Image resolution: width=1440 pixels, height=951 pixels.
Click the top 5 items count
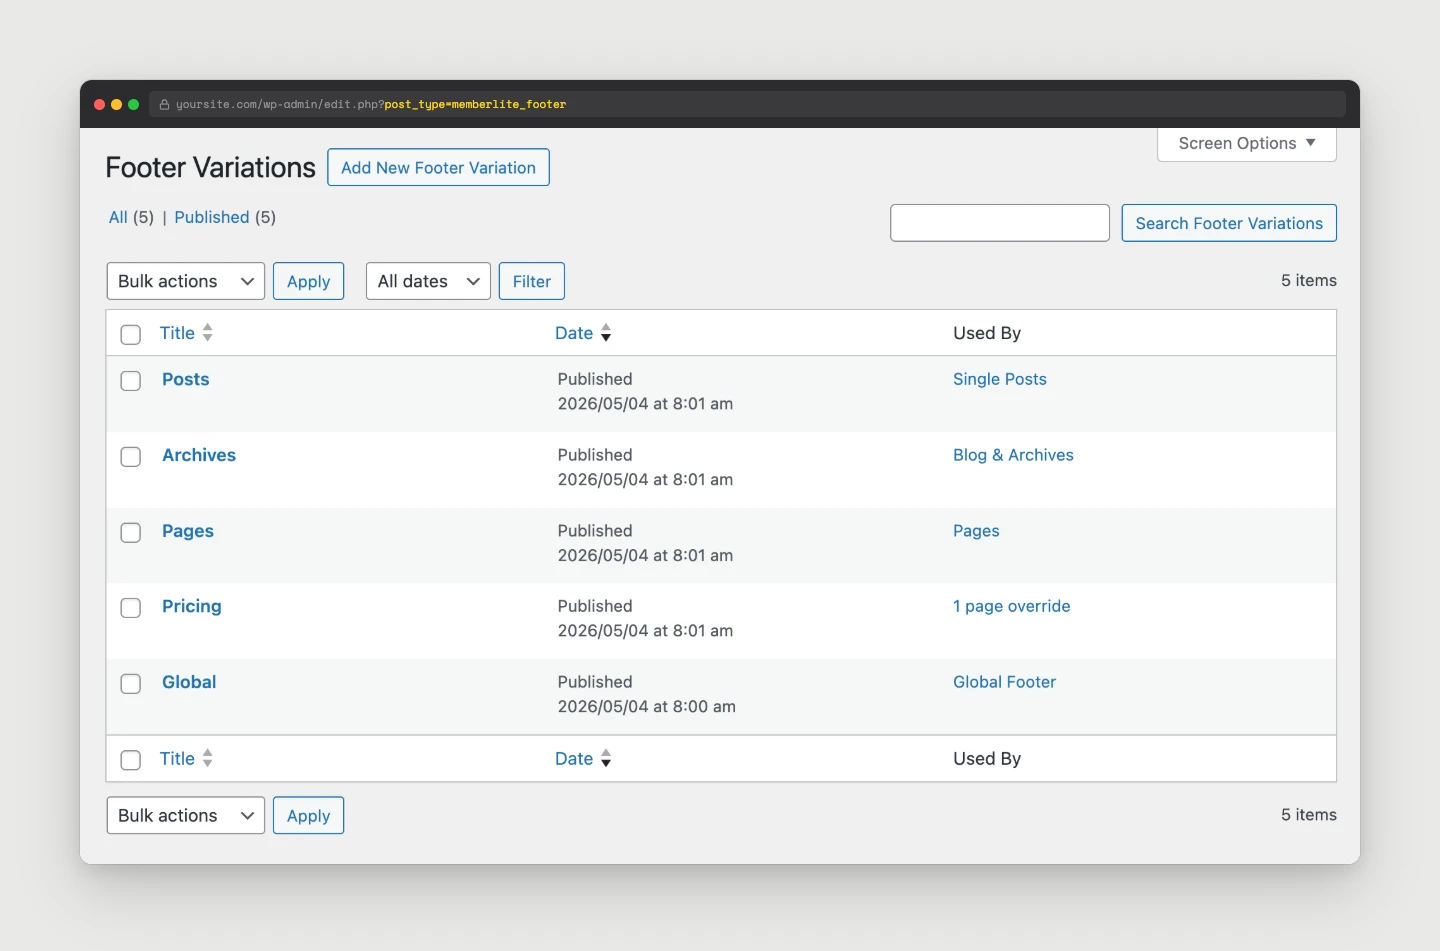(x=1309, y=281)
